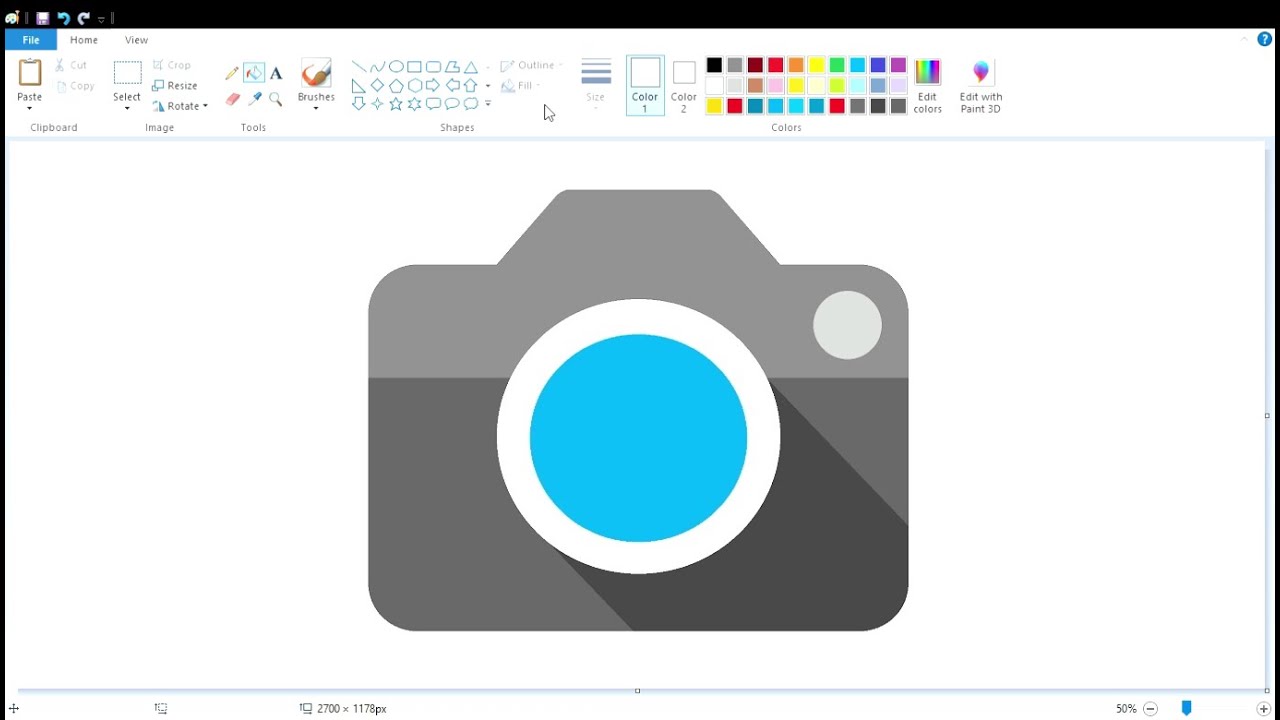Expand the Shapes gallery more arrow
Screen dimensions: 1280x720
click(x=488, y=104)
